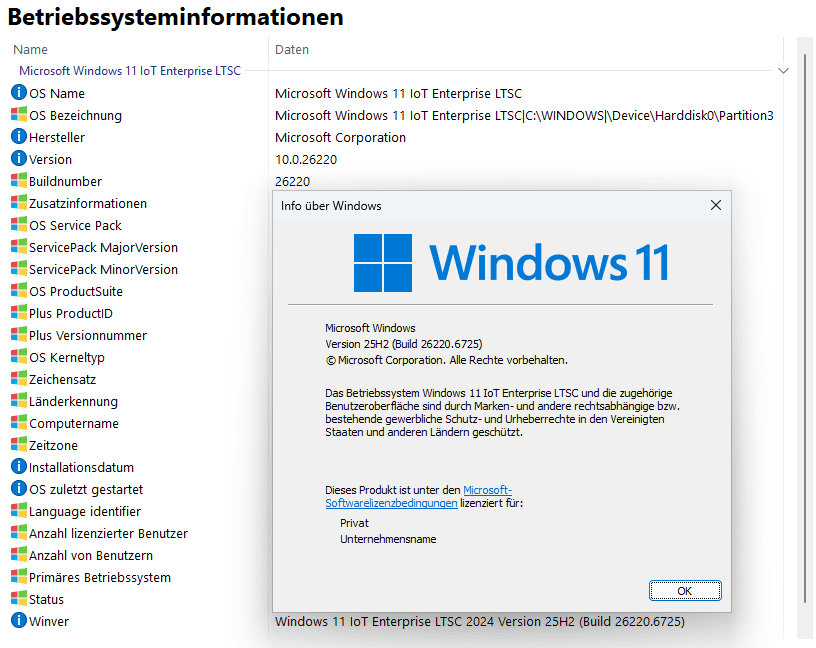Select the OS Name row label
Viewport: 816px width, 648px height.
(x=57, y=94)
